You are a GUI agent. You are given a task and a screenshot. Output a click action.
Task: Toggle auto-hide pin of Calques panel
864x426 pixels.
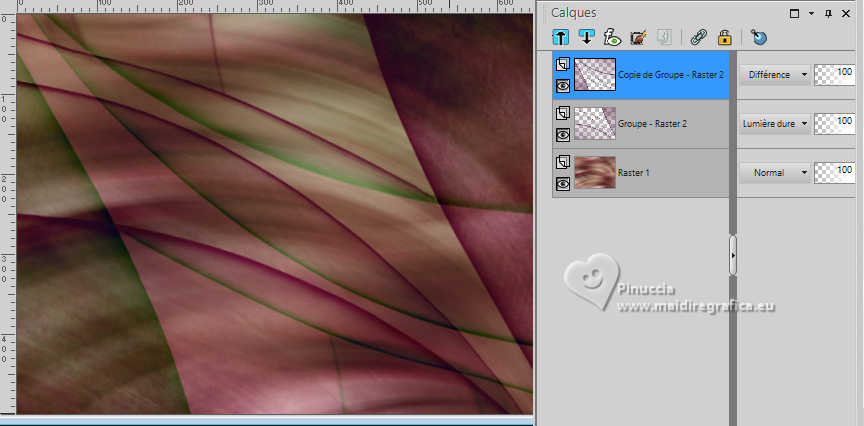click(x=828, y=14)
